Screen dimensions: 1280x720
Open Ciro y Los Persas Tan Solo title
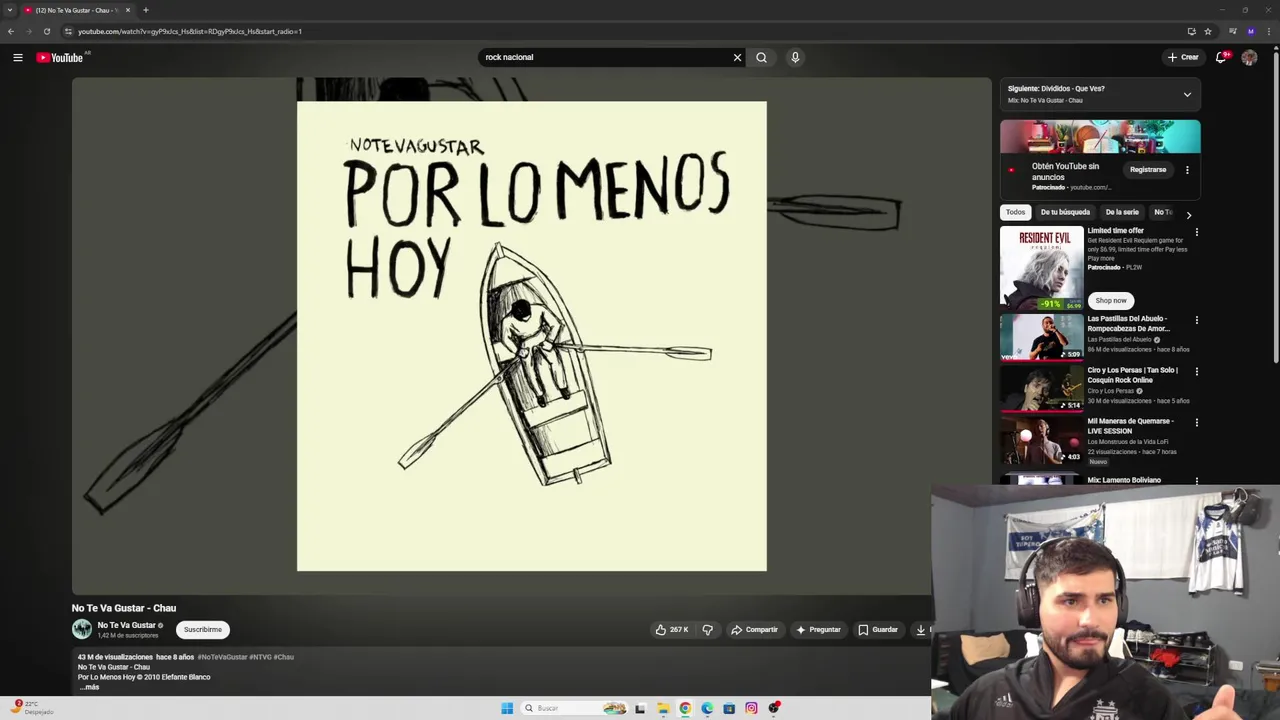pos(1132,375)
